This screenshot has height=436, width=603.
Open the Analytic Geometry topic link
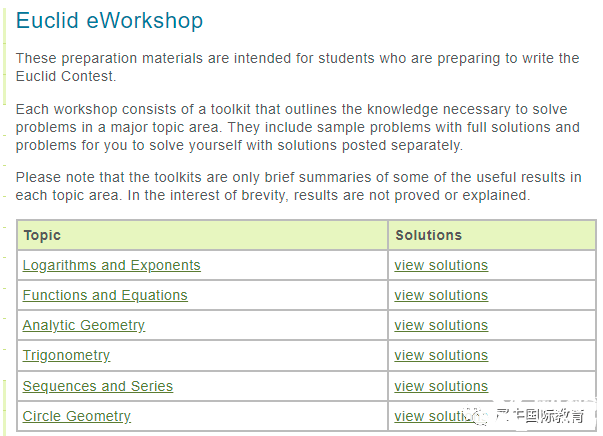(x=83, y=326)
